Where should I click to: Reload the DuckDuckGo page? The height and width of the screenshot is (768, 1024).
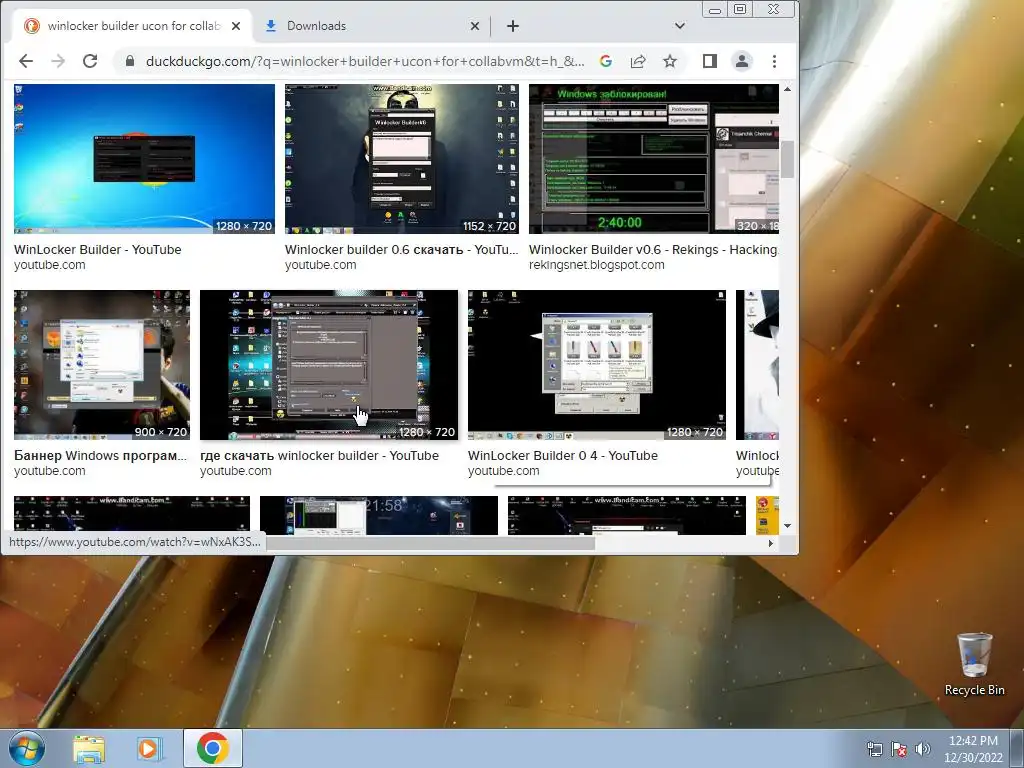tap(90, 61)
